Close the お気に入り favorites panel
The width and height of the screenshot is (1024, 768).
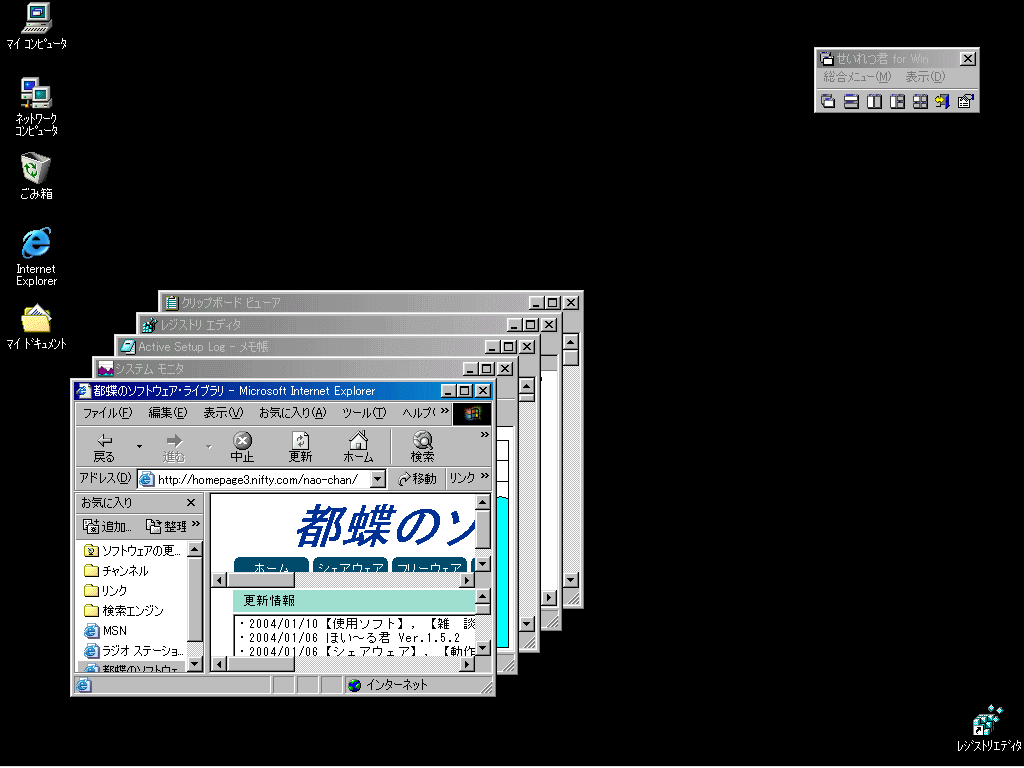tap(191, 503)
